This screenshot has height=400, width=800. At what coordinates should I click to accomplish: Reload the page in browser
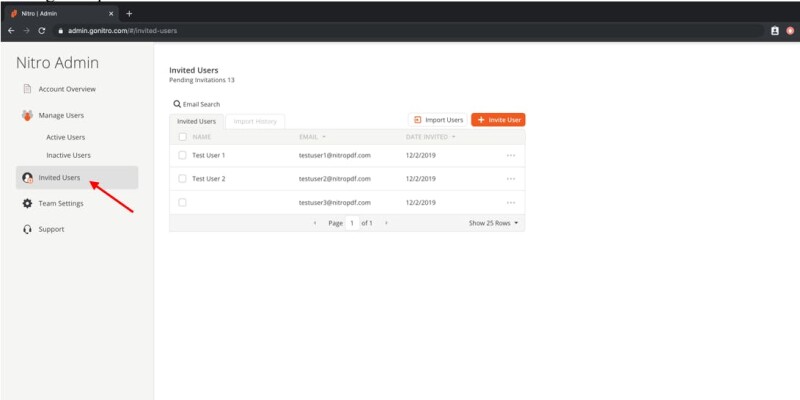42,31
